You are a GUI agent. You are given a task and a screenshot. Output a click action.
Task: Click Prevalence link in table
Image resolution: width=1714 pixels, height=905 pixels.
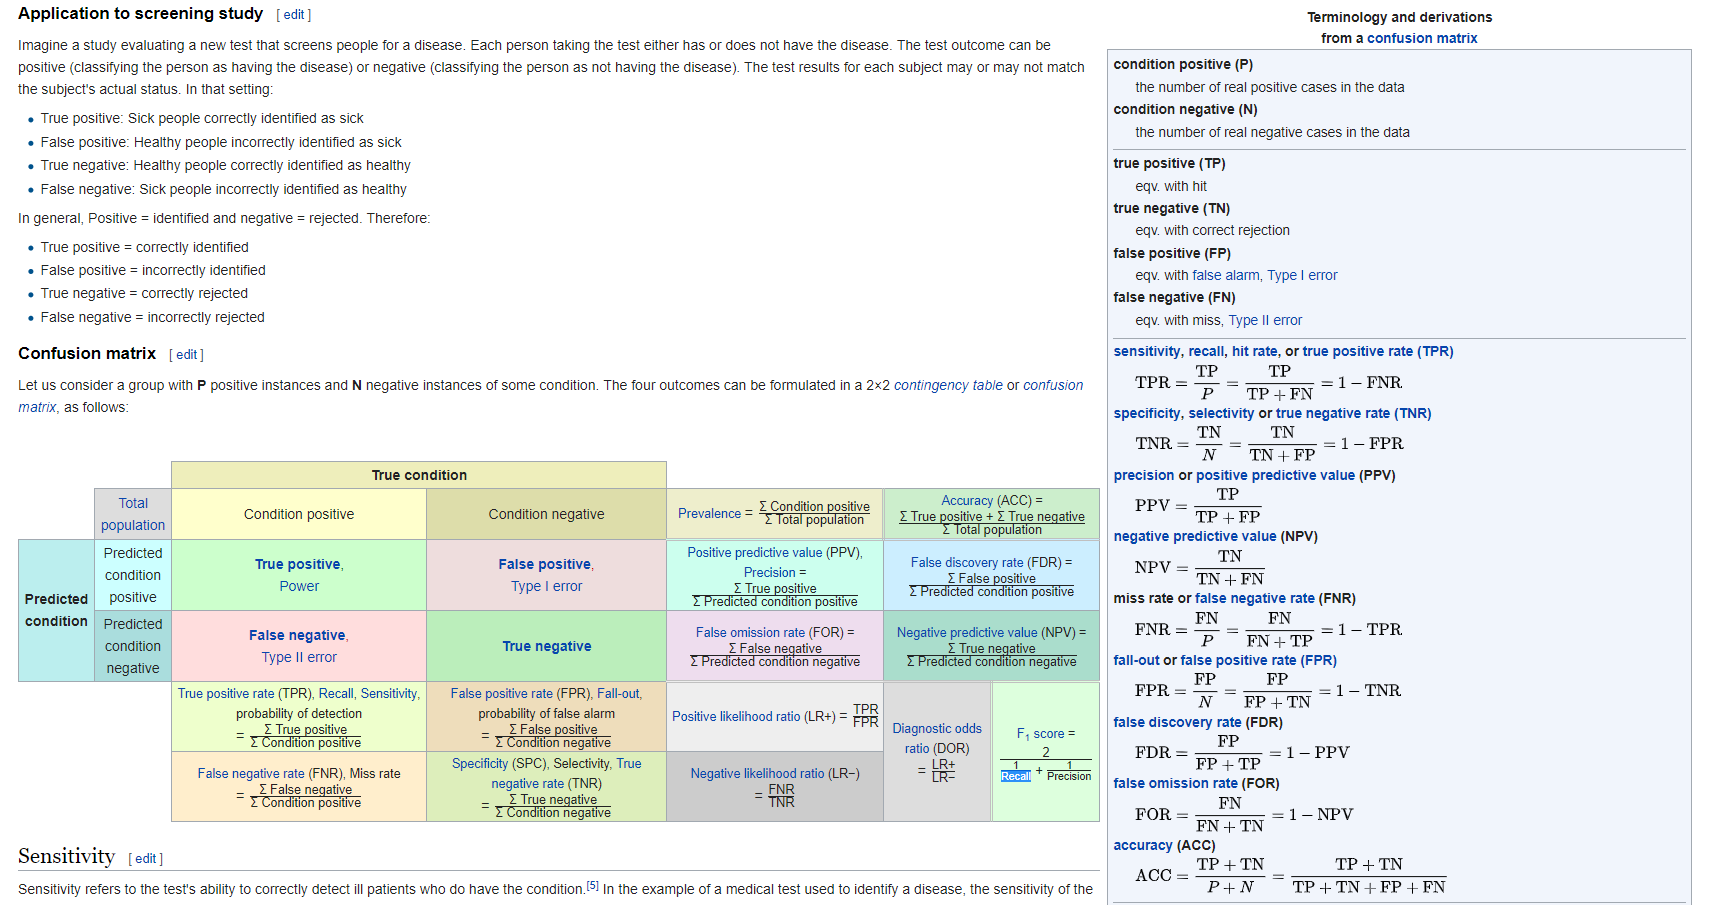(709, 513)
